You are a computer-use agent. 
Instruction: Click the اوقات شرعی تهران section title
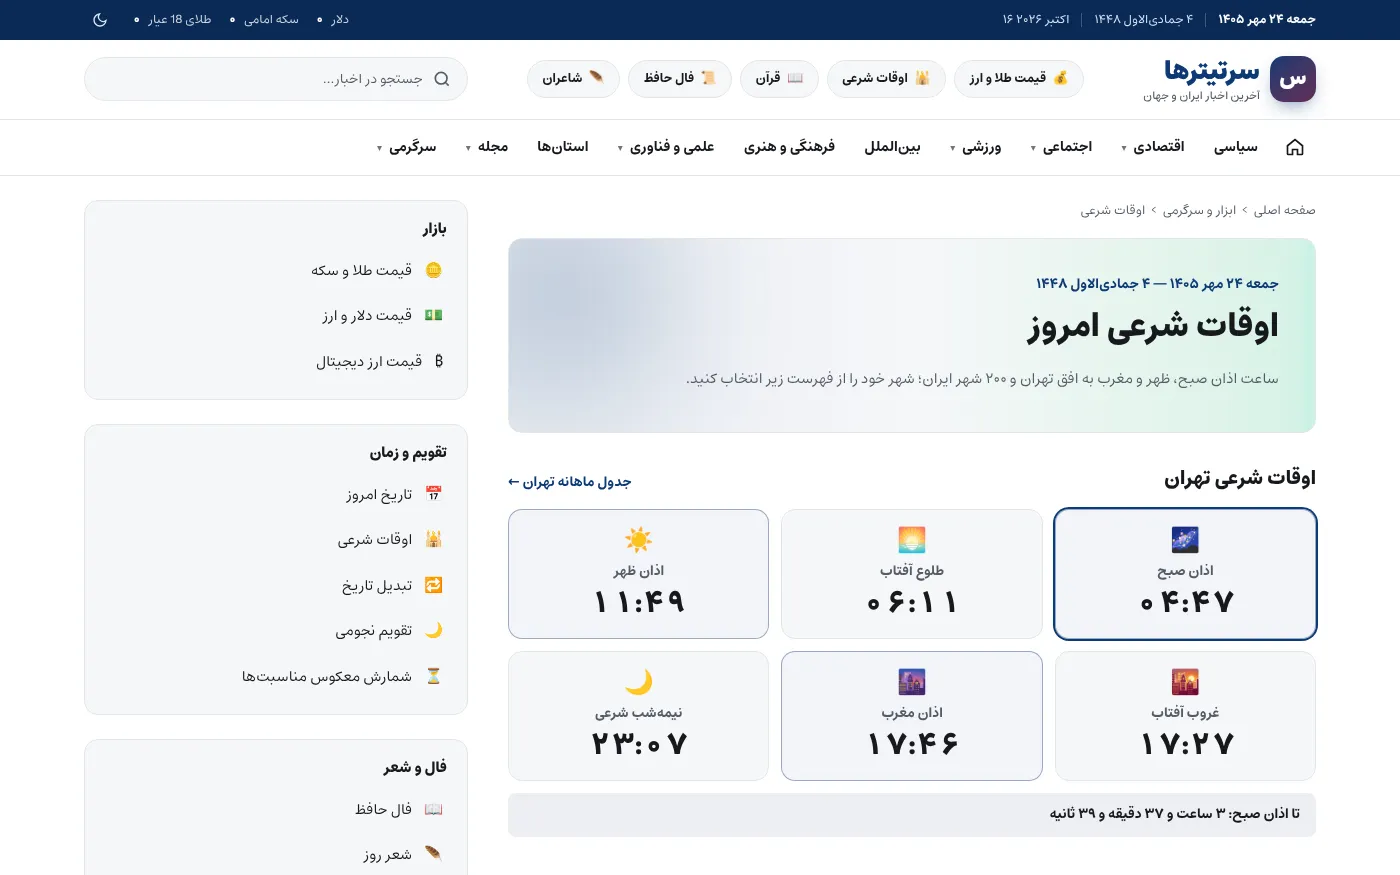1240,478
